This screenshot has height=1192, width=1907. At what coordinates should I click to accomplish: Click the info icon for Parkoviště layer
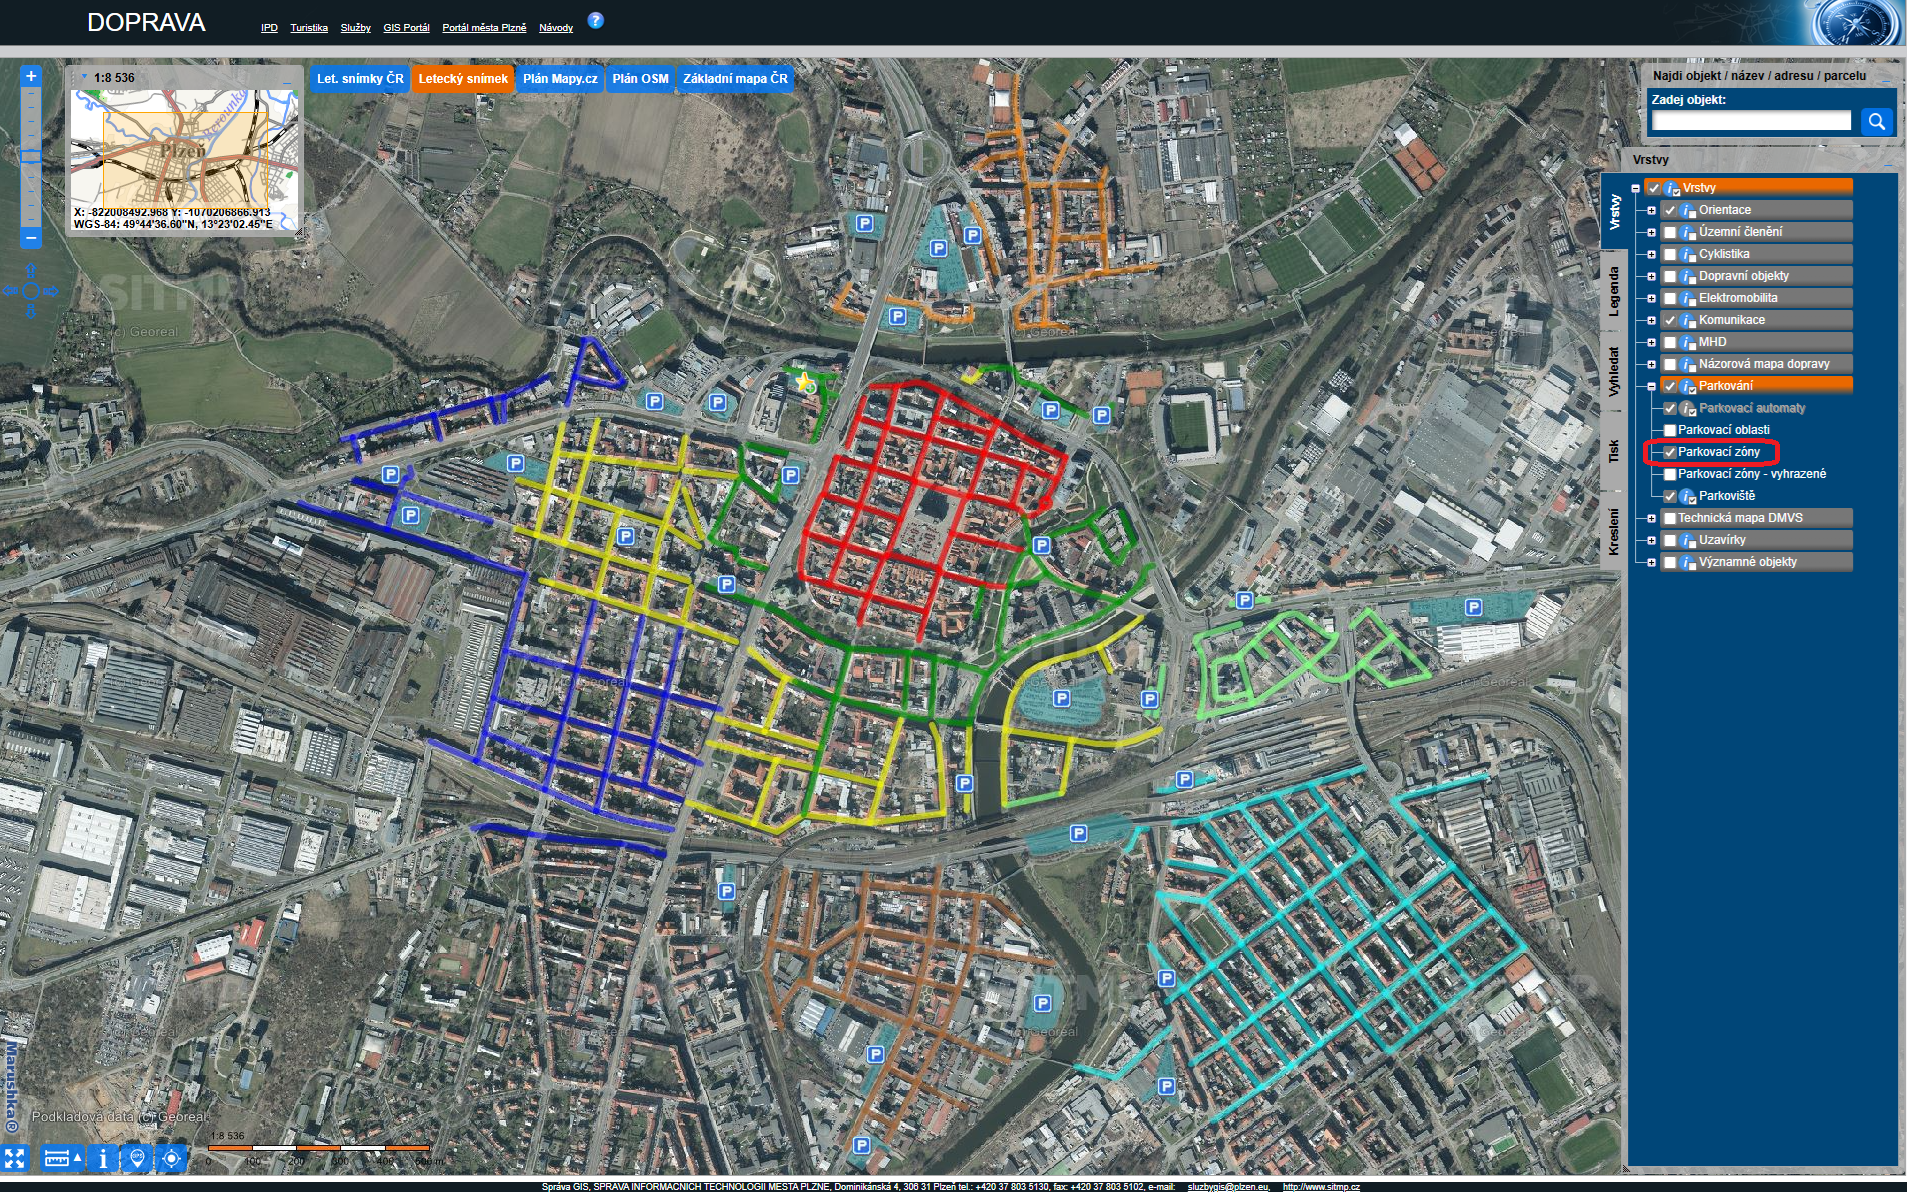pos(1687,496)
